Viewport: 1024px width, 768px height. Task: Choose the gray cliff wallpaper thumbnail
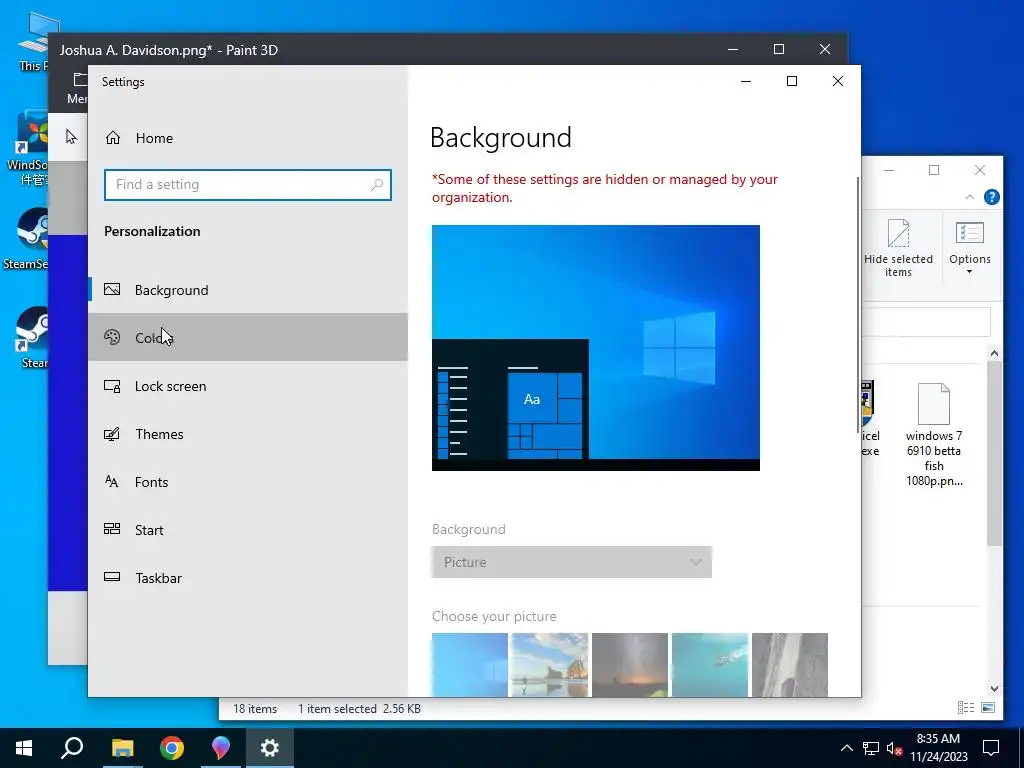pos(790,664)
